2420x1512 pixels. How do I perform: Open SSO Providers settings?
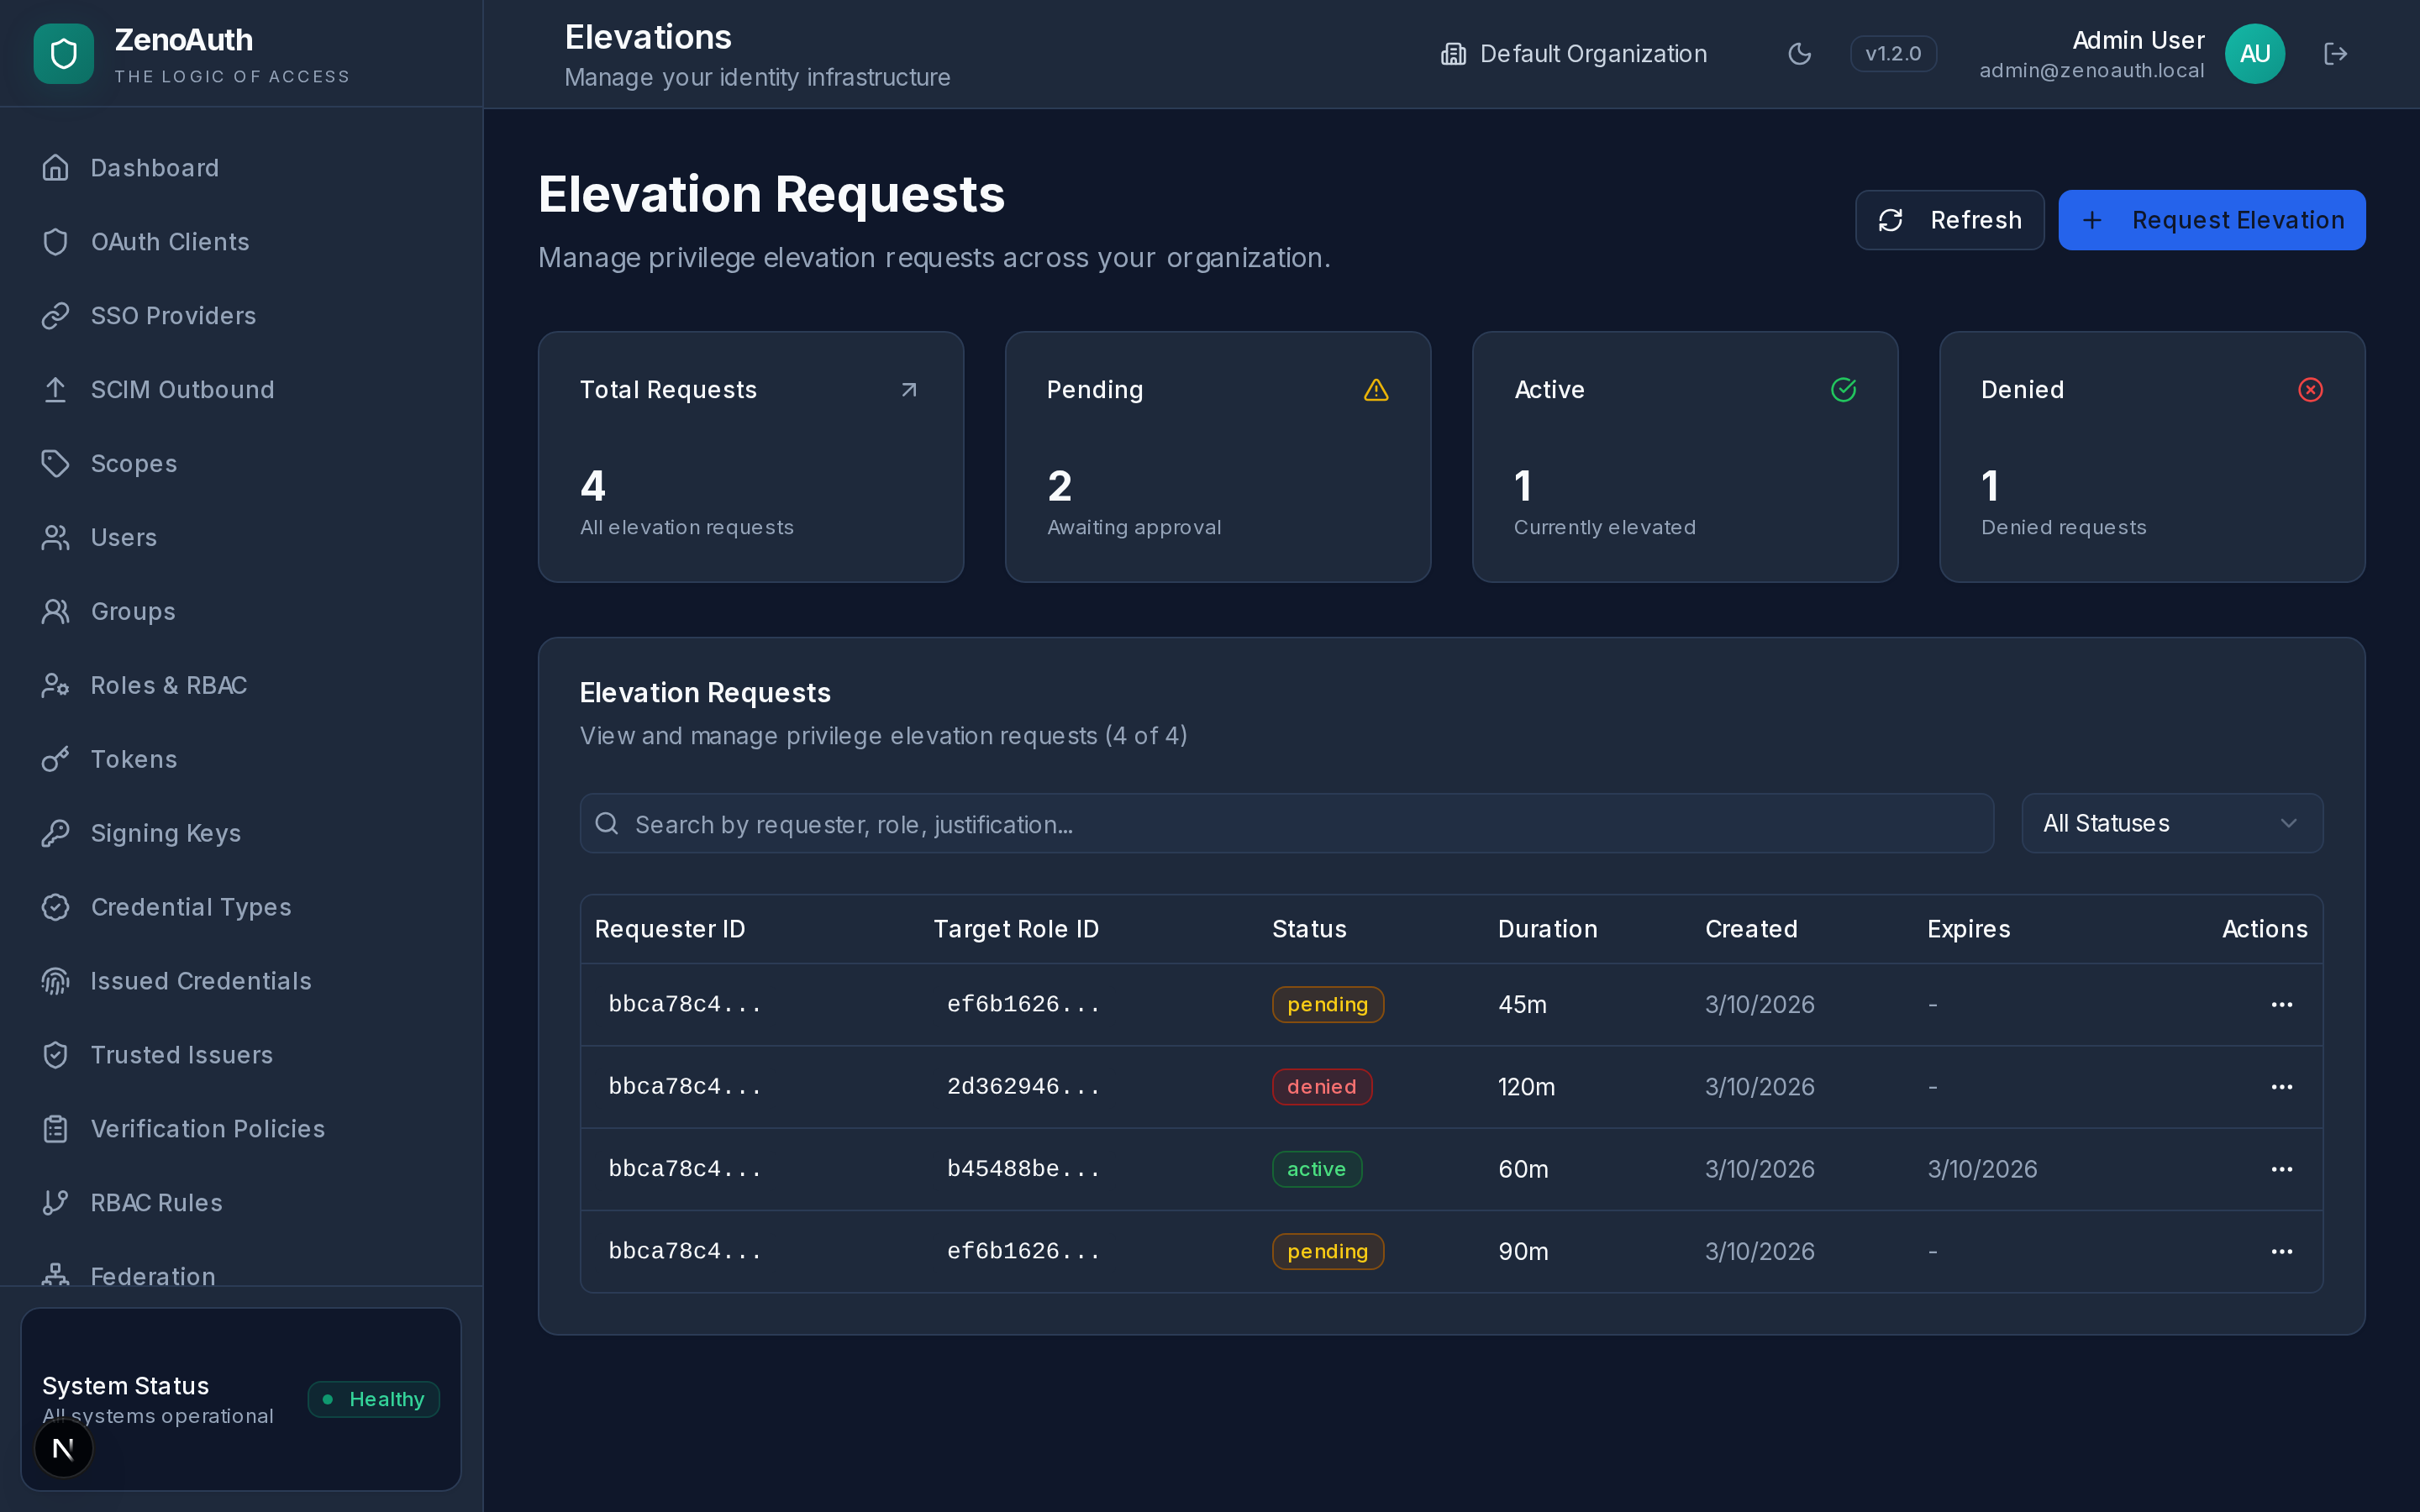(x=173, y=316)
